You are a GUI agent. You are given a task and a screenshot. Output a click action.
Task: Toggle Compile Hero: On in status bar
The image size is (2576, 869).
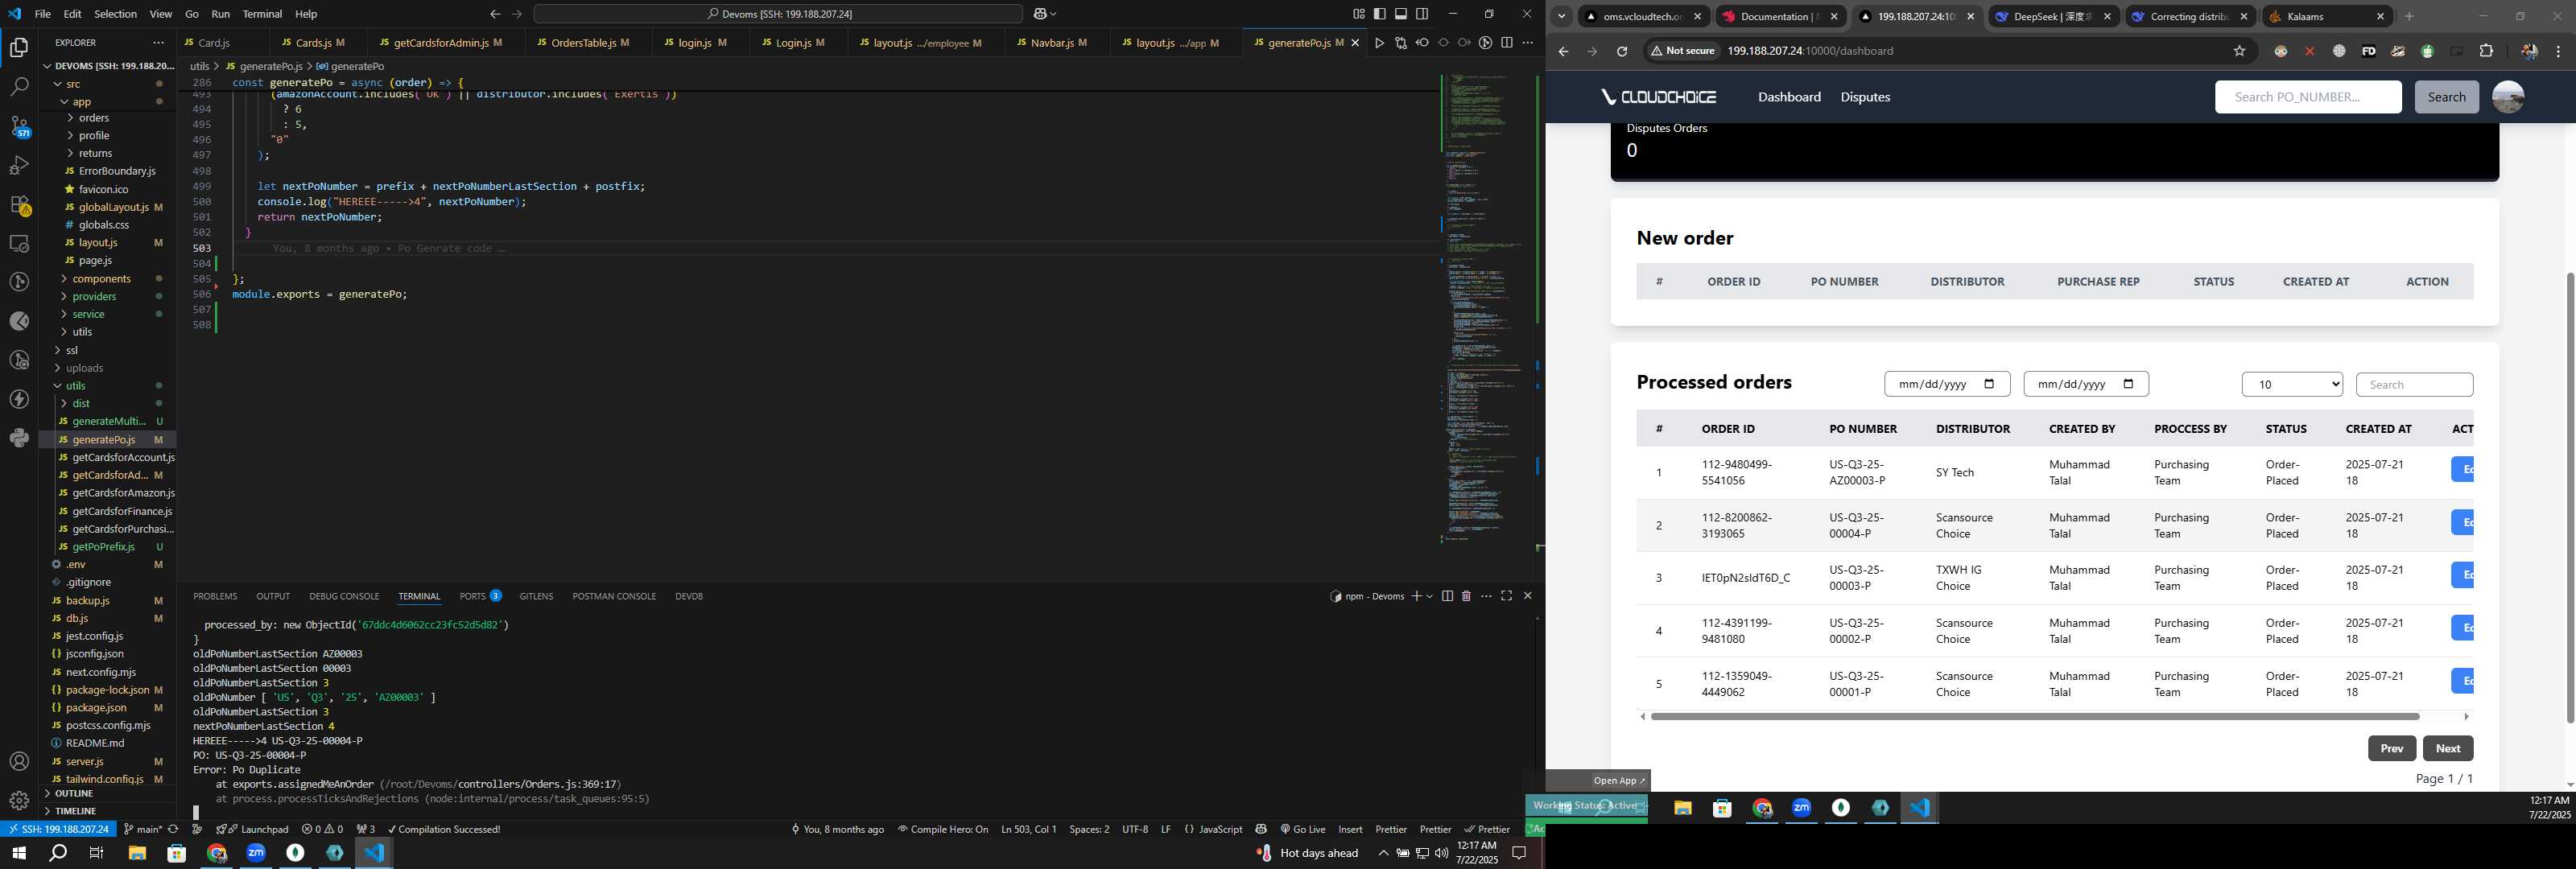point(942,829)
